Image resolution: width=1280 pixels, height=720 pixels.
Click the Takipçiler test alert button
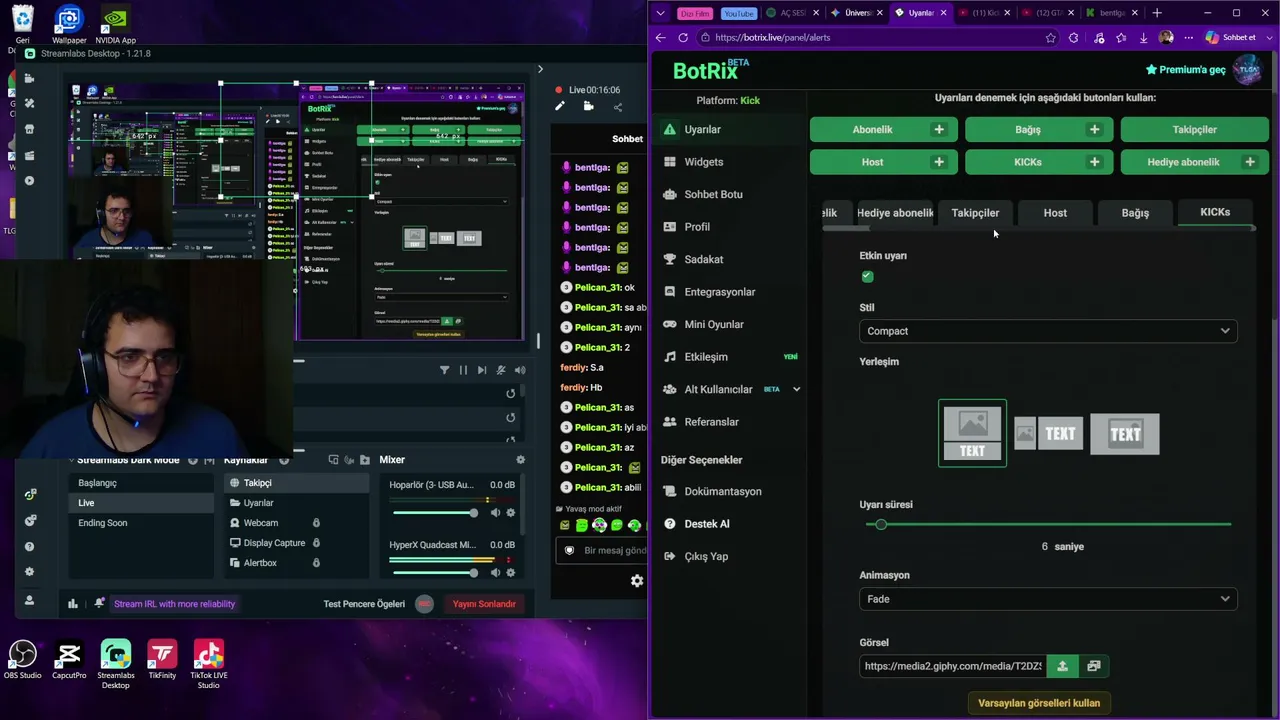point(1195,130)
